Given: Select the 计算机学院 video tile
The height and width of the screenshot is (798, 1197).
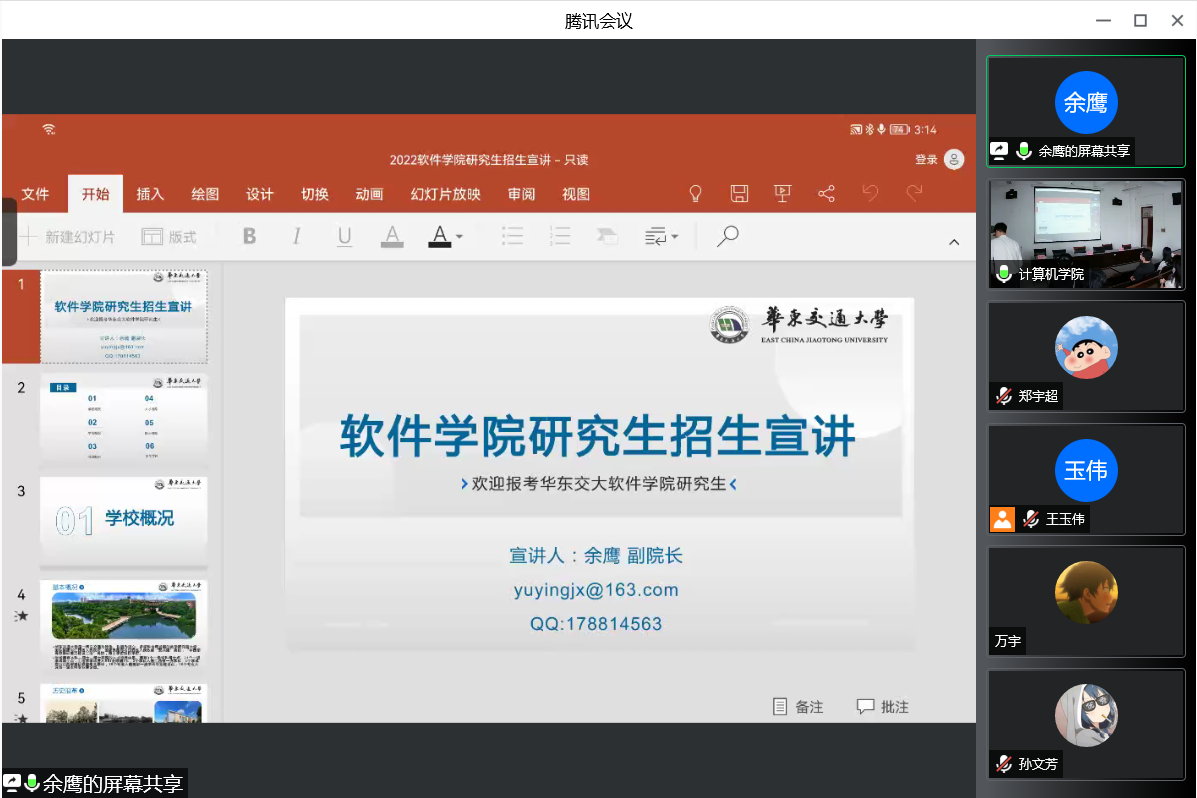Looking at the screenshot, I should pos(1086,234).
